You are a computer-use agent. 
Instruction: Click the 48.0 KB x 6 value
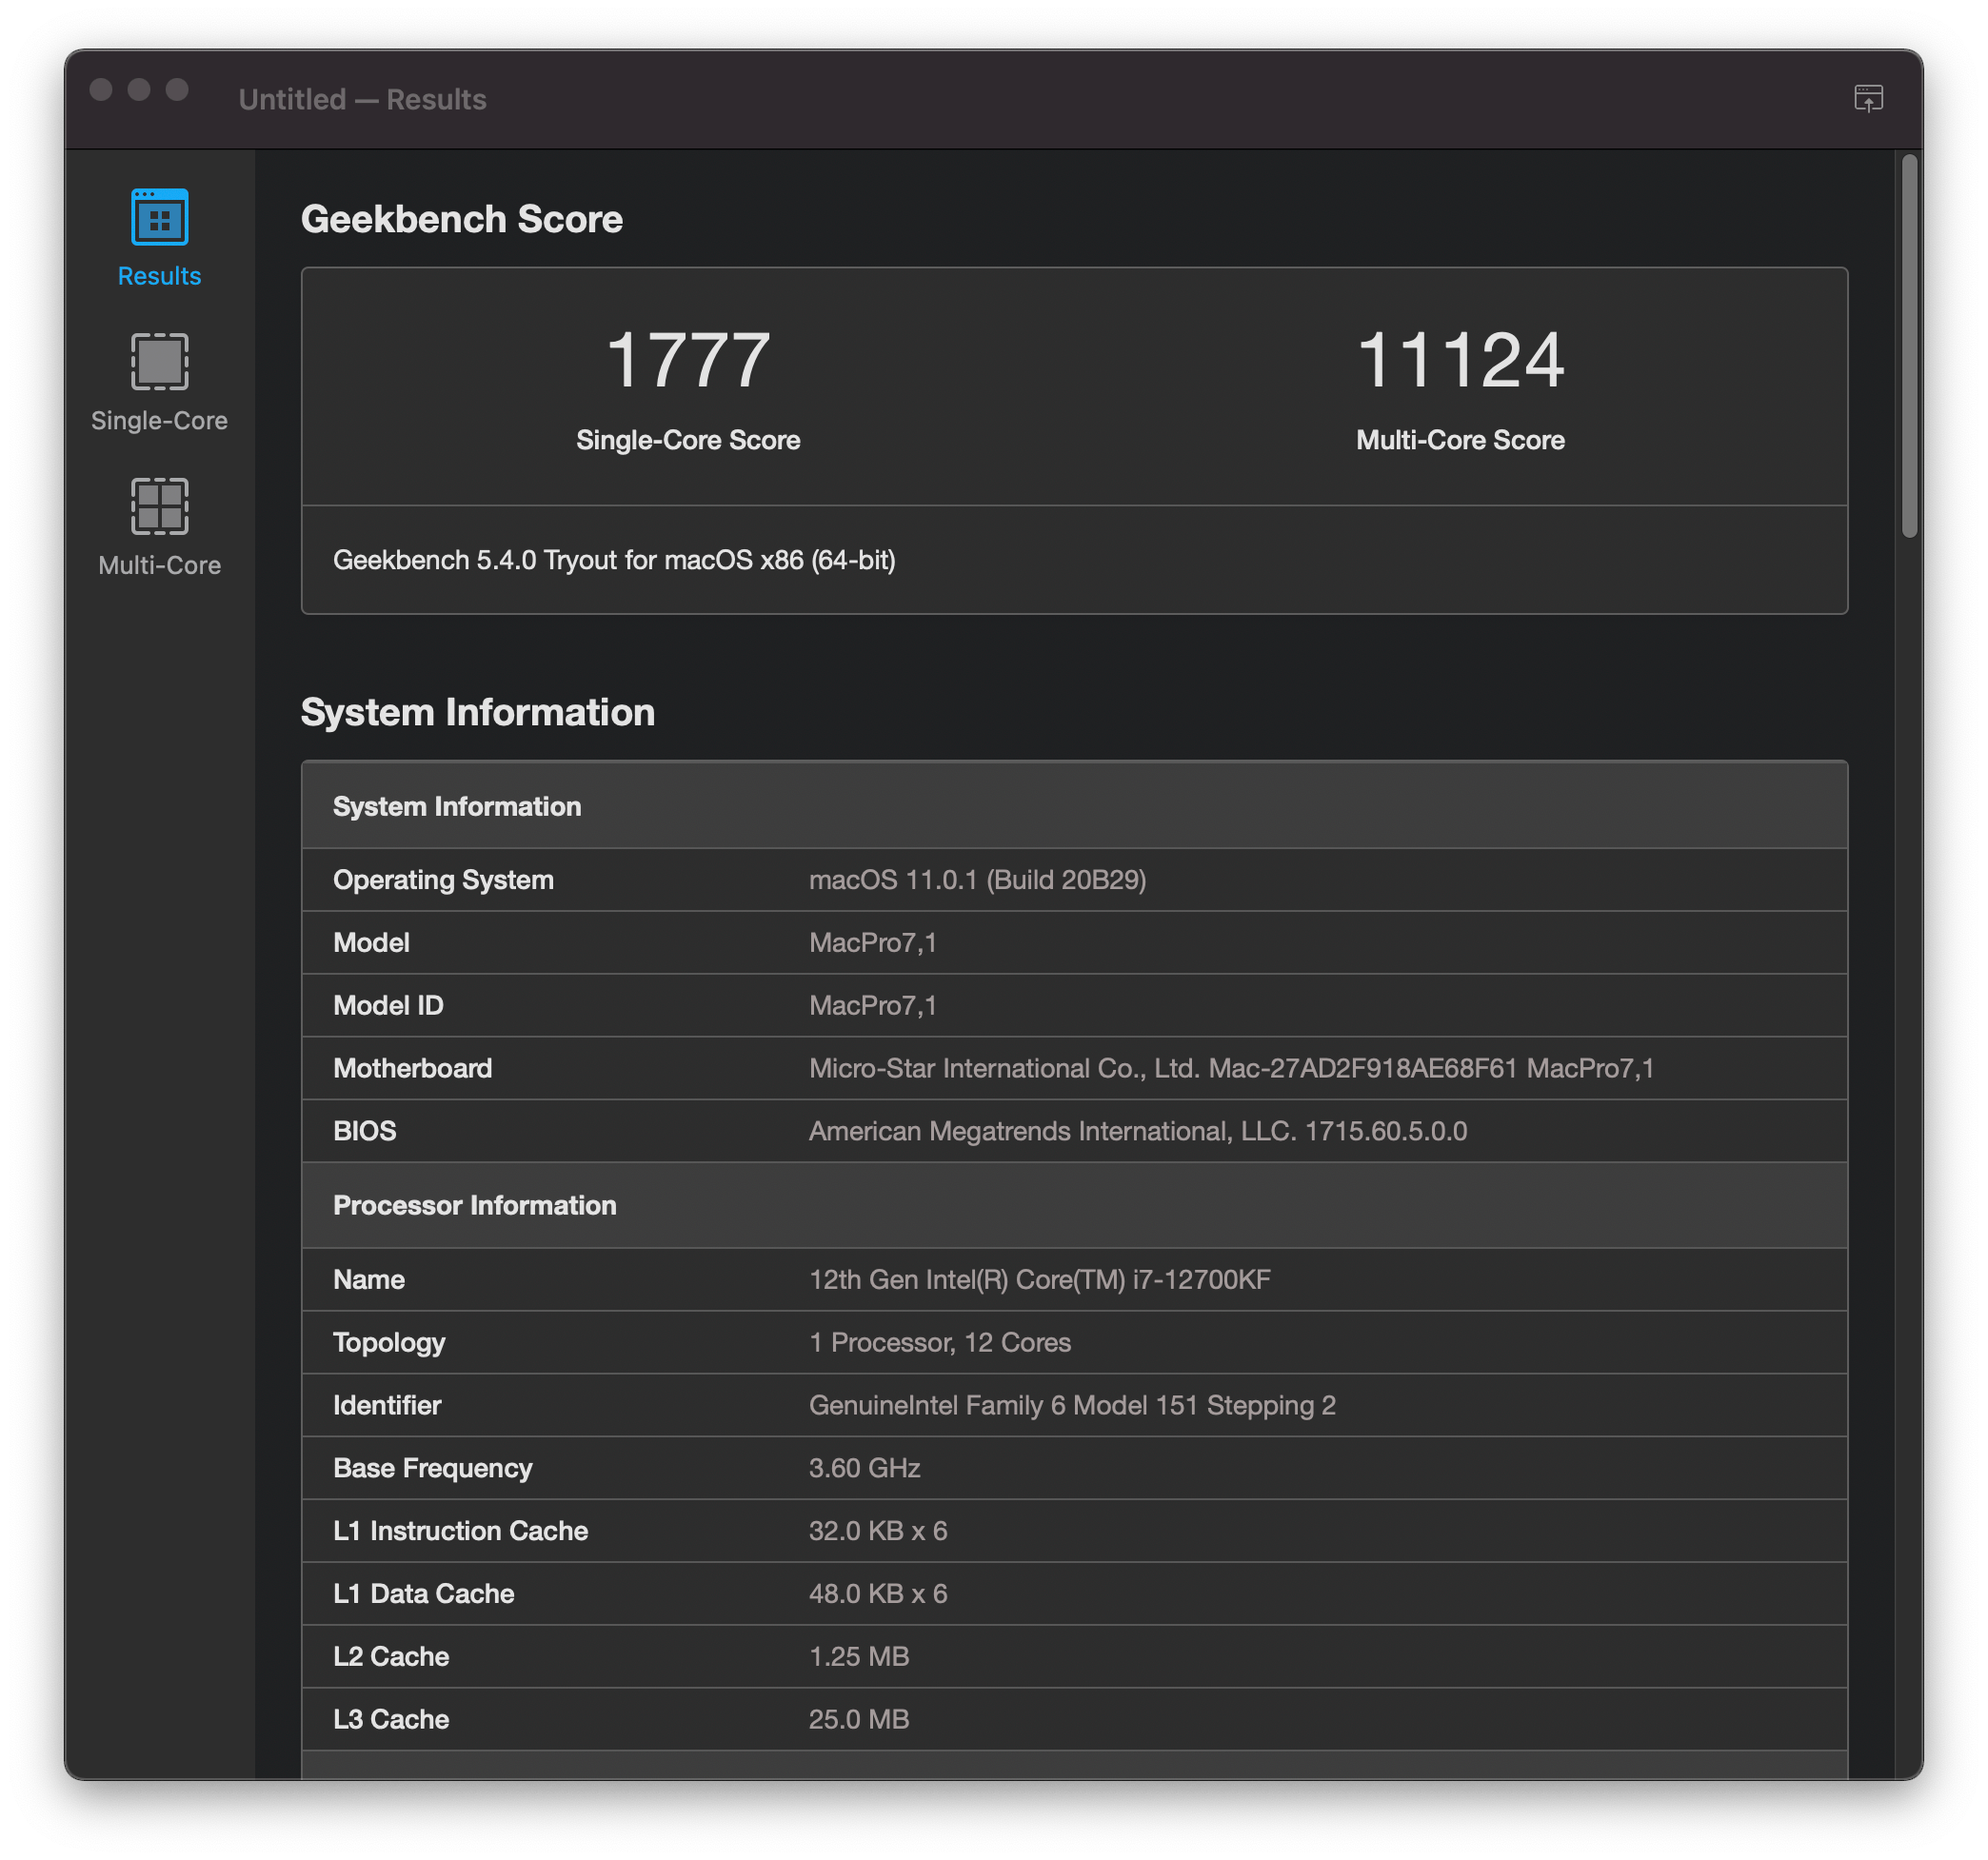(x=878, y=1594)
